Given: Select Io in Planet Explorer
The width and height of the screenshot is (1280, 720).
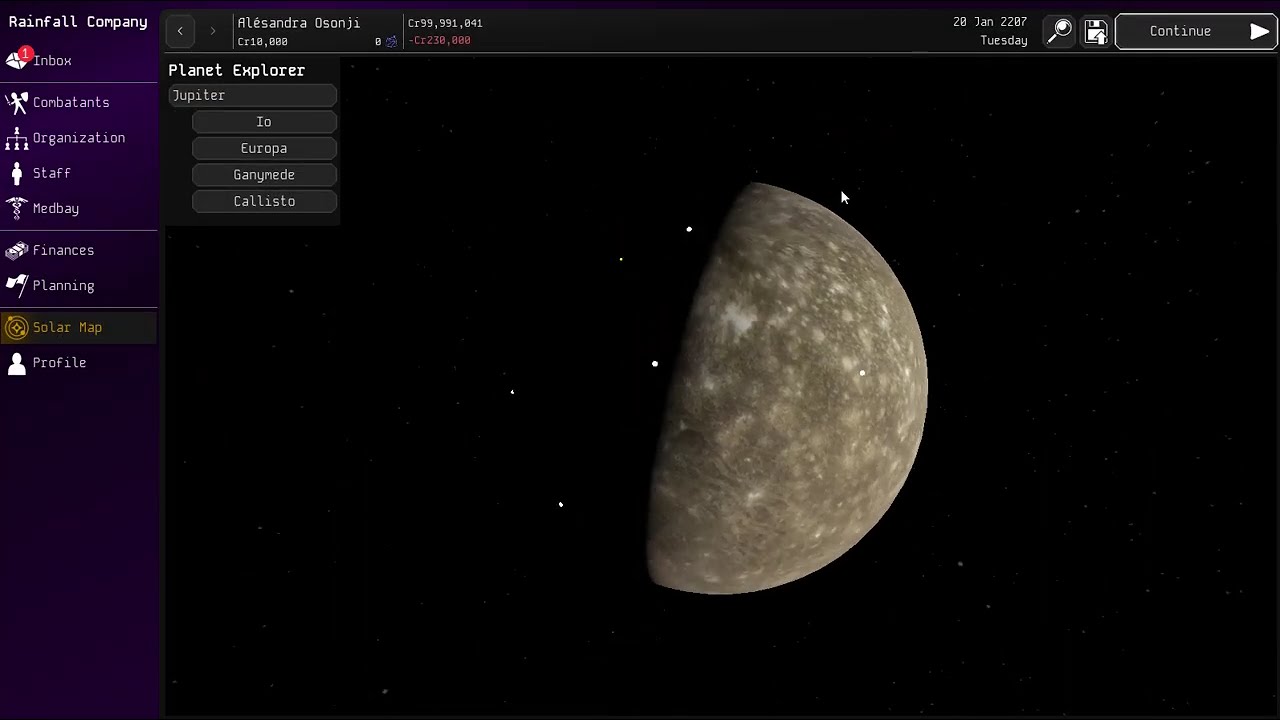Looking at the screenshot, I should [x=264, y=122].
